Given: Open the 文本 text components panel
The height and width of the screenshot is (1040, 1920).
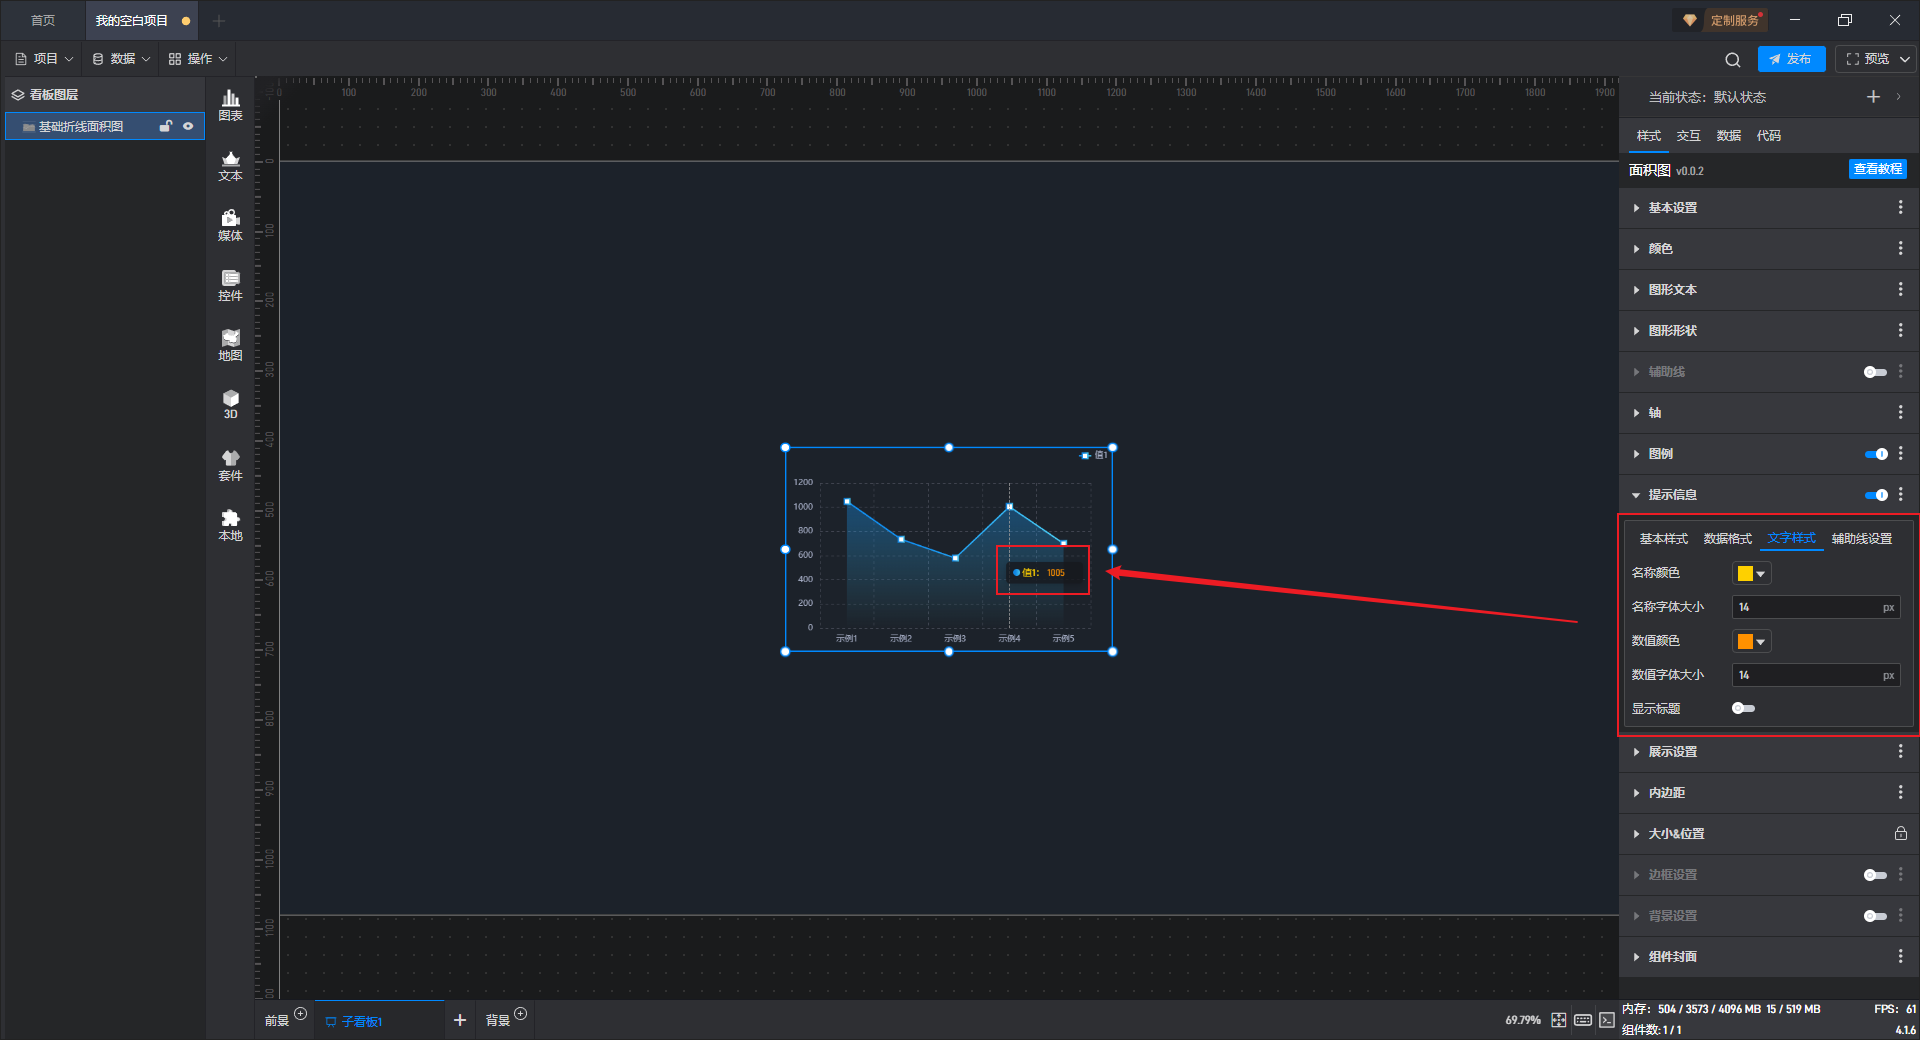Looking at the screenshot, I should coord(230,165).
